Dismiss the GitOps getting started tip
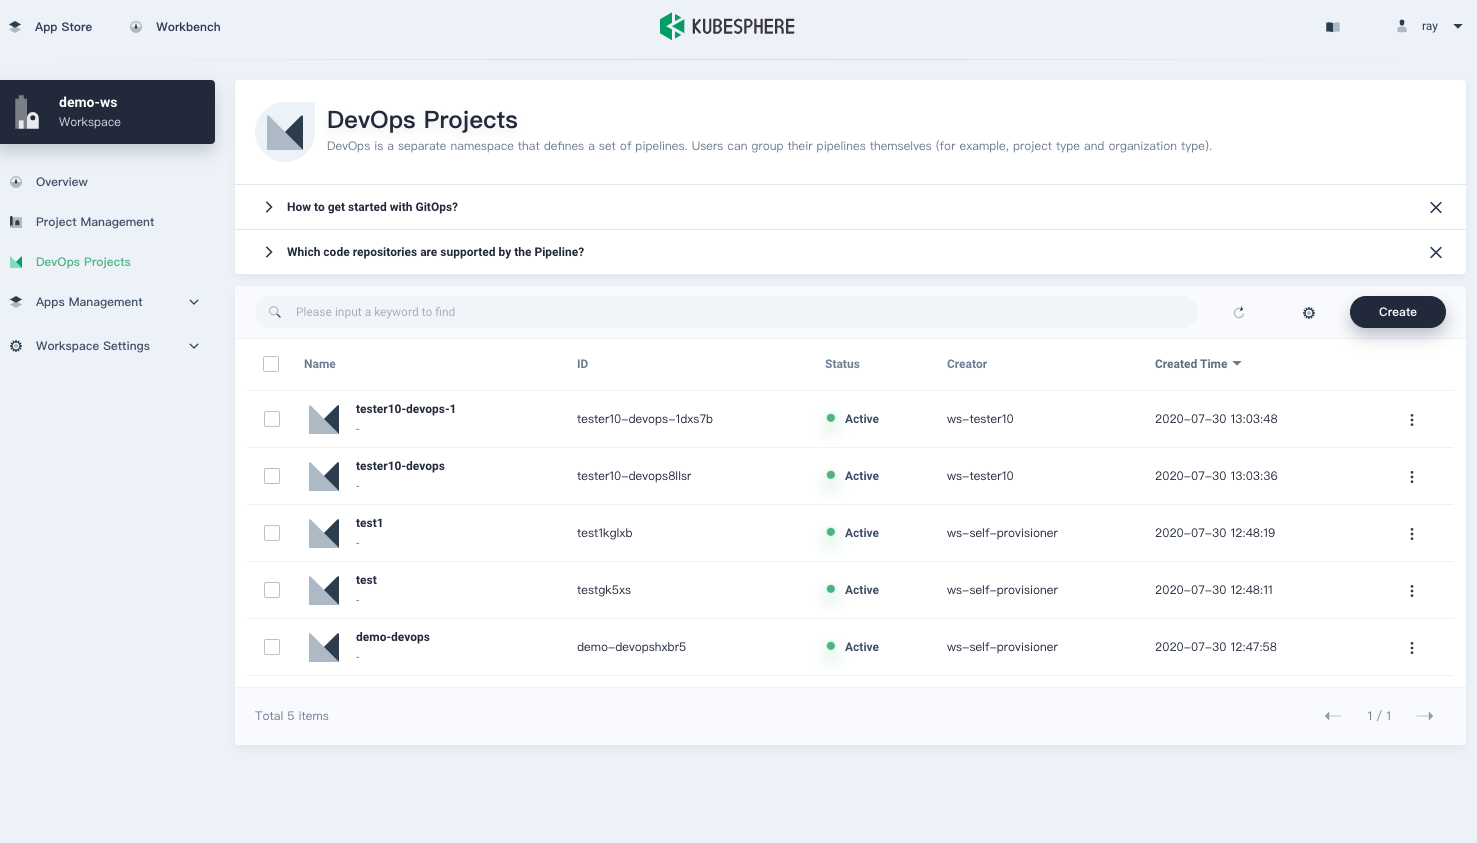The height and width of the screenshot is (843, 1477). click(x=1436, y=207)
